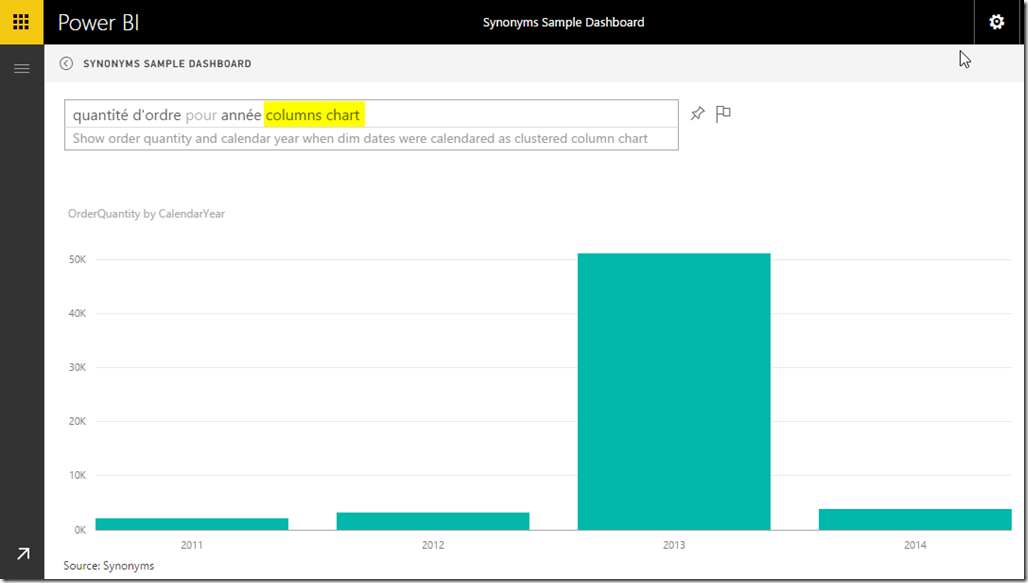This screenshot has height=583, width=1028.
Task: Flag this Q&A result
Action: coord(723,113)
